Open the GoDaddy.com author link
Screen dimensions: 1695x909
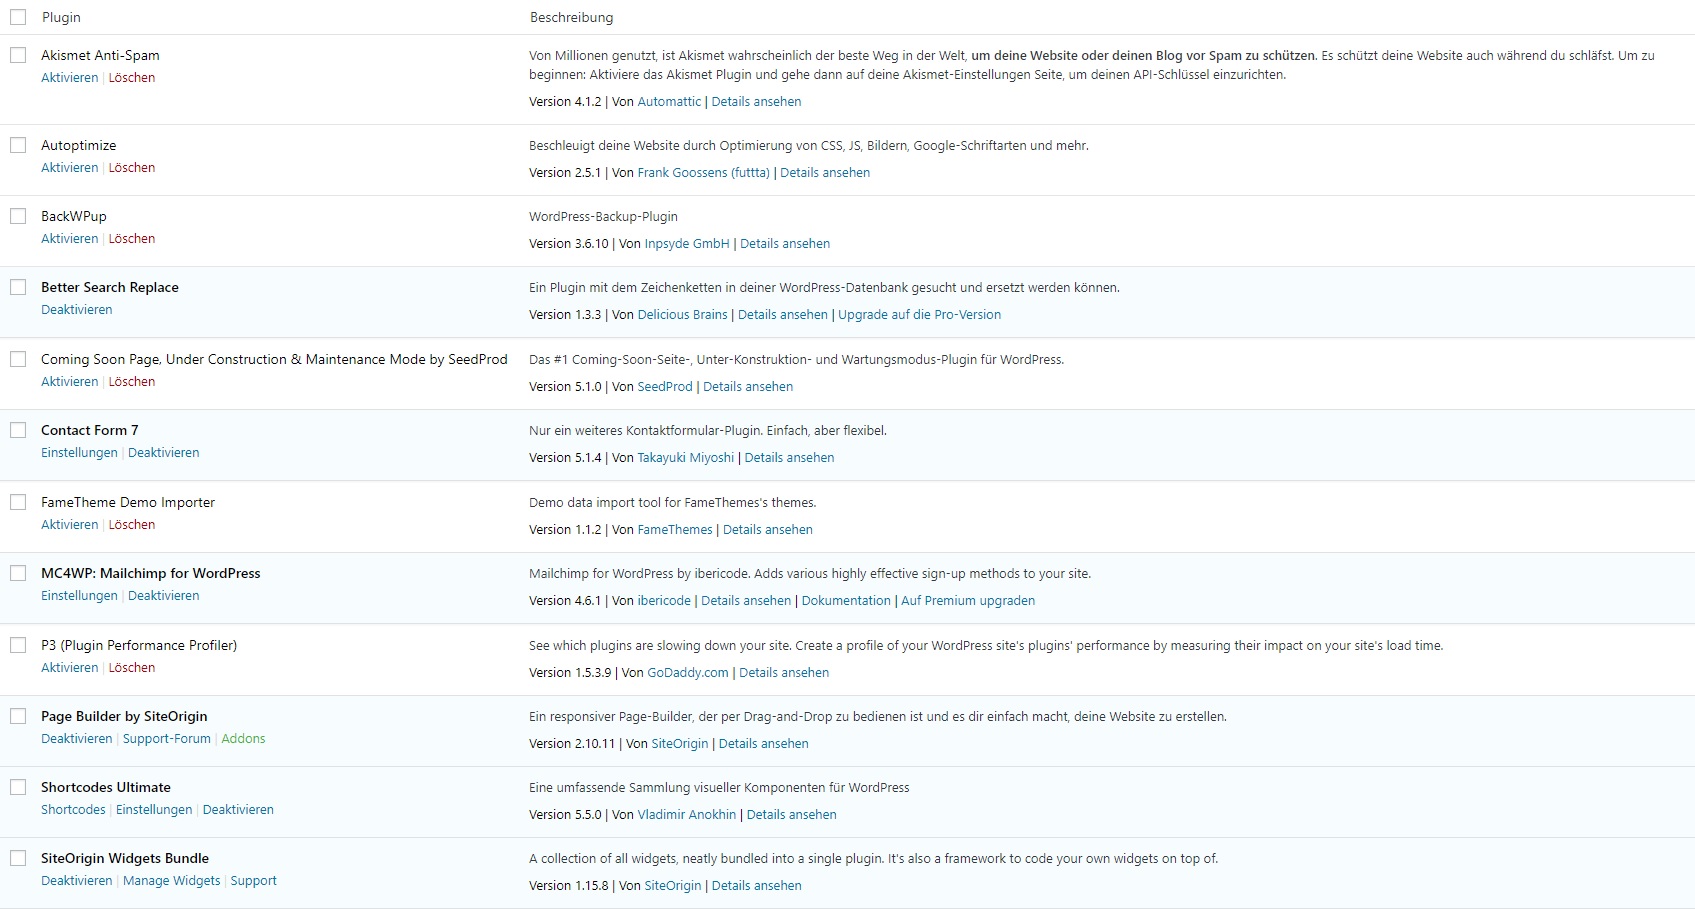688,673
